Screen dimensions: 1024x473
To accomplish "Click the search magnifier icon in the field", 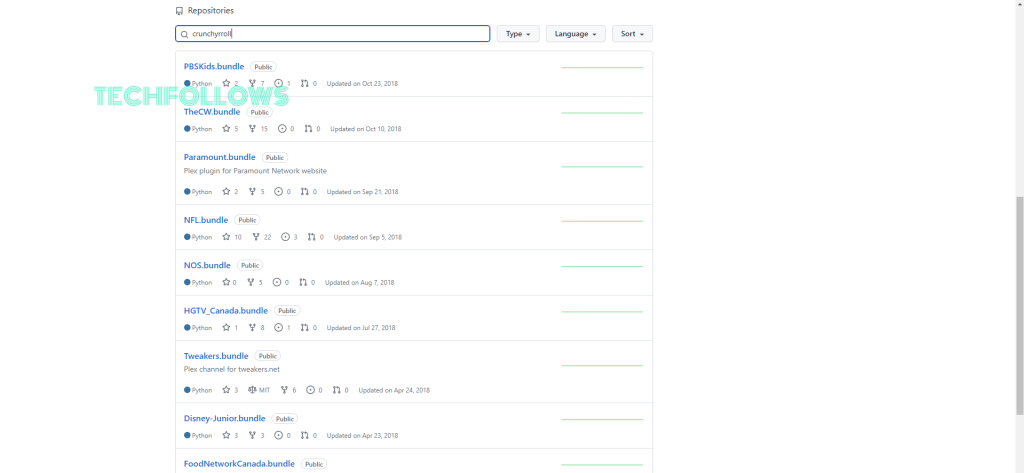I will (x=184, y=34).
